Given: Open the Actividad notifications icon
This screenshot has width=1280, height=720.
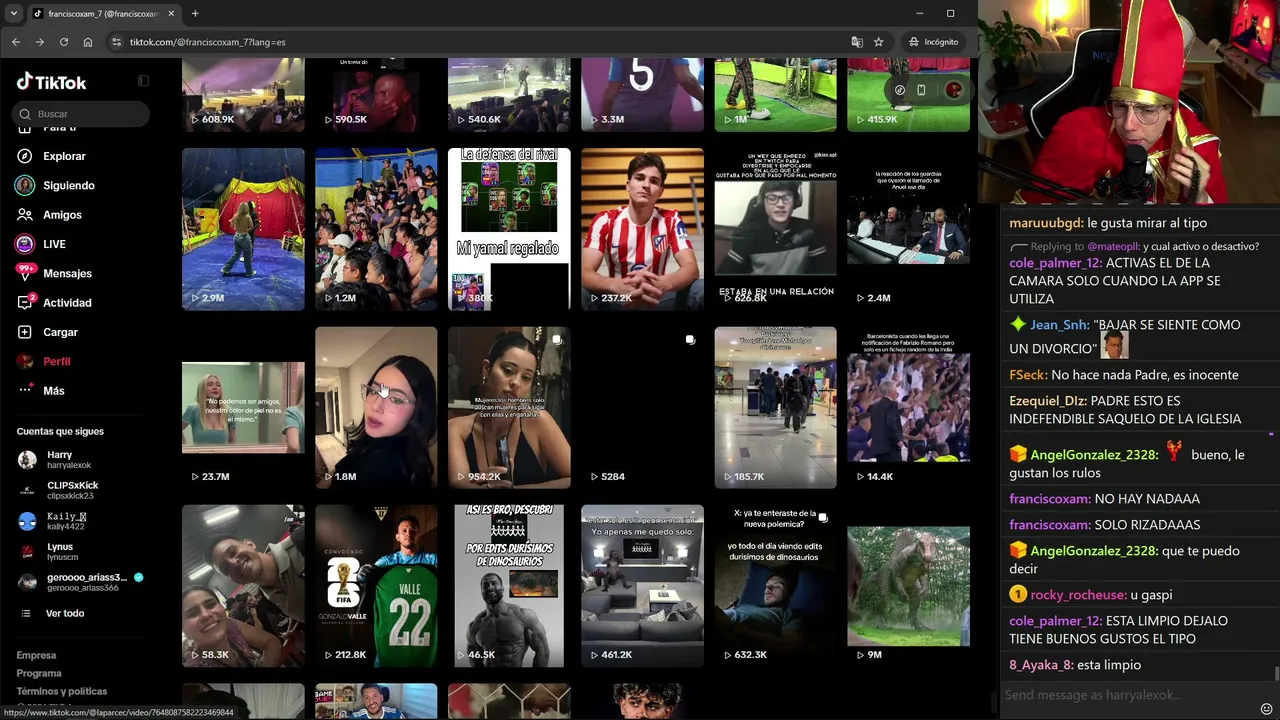Looking at the screenshot, I should pyautogui.click(x=25, y=302).
